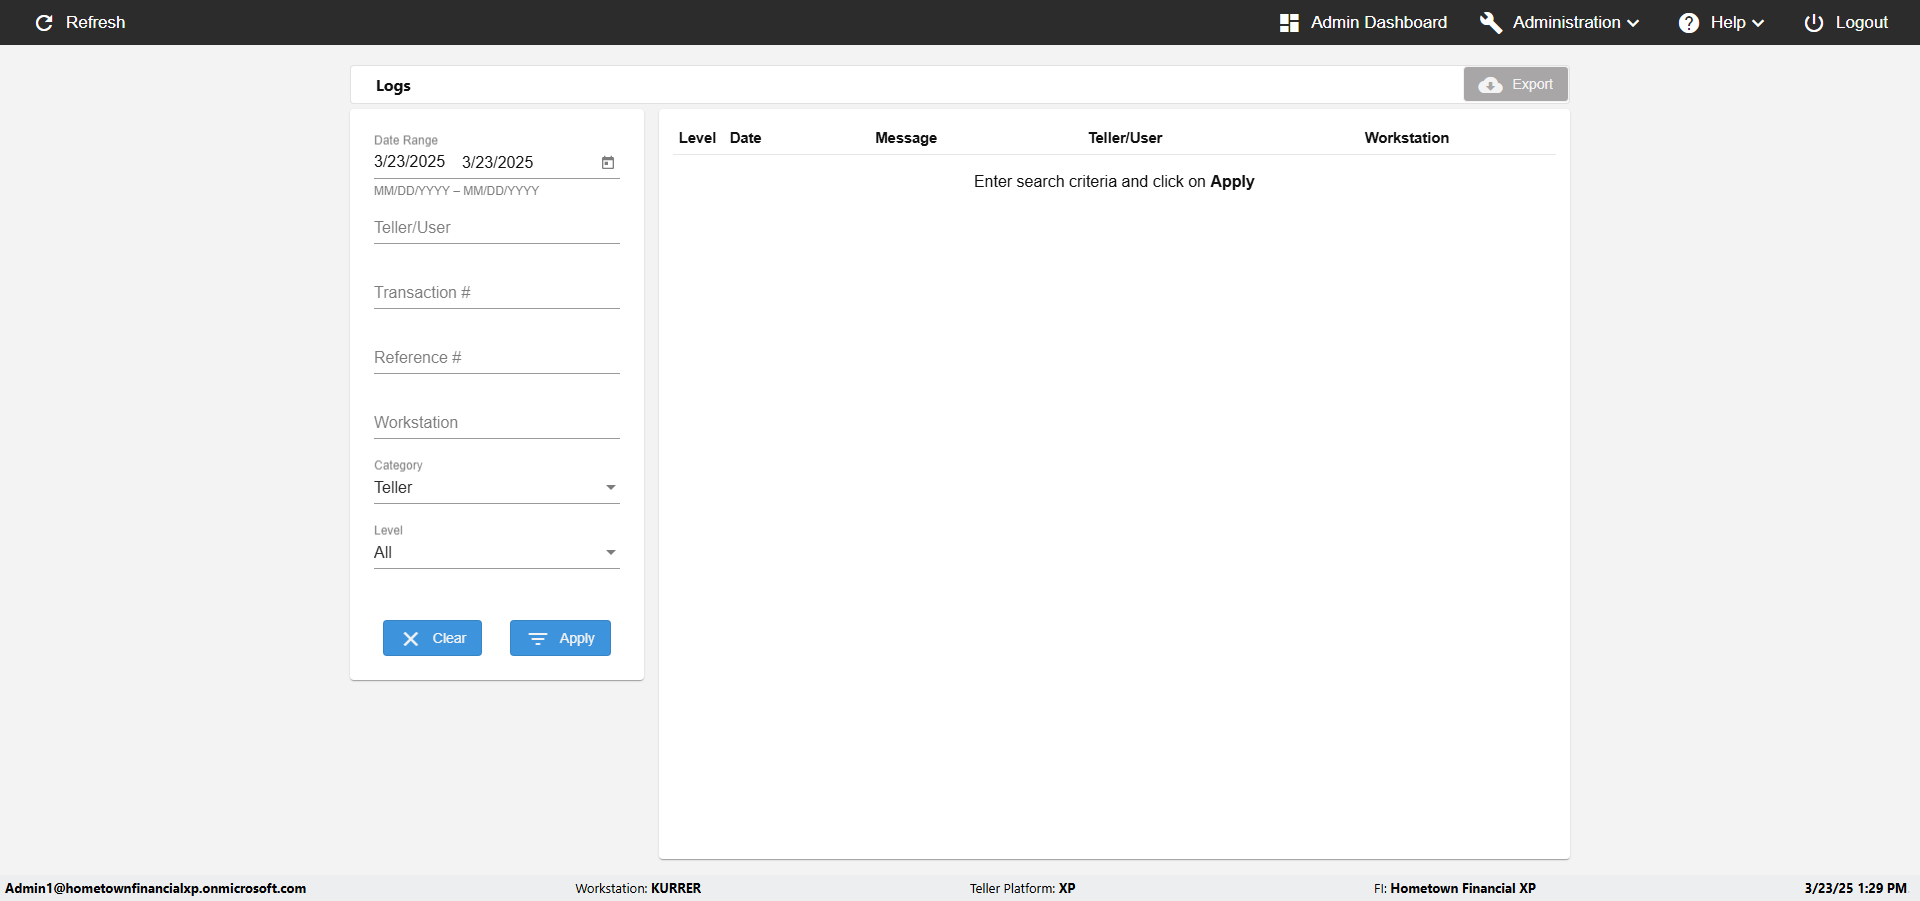Click the Admin Dashboard grid icon
The width and height of the screenshot is (1920, 901).
(1289, 22)
